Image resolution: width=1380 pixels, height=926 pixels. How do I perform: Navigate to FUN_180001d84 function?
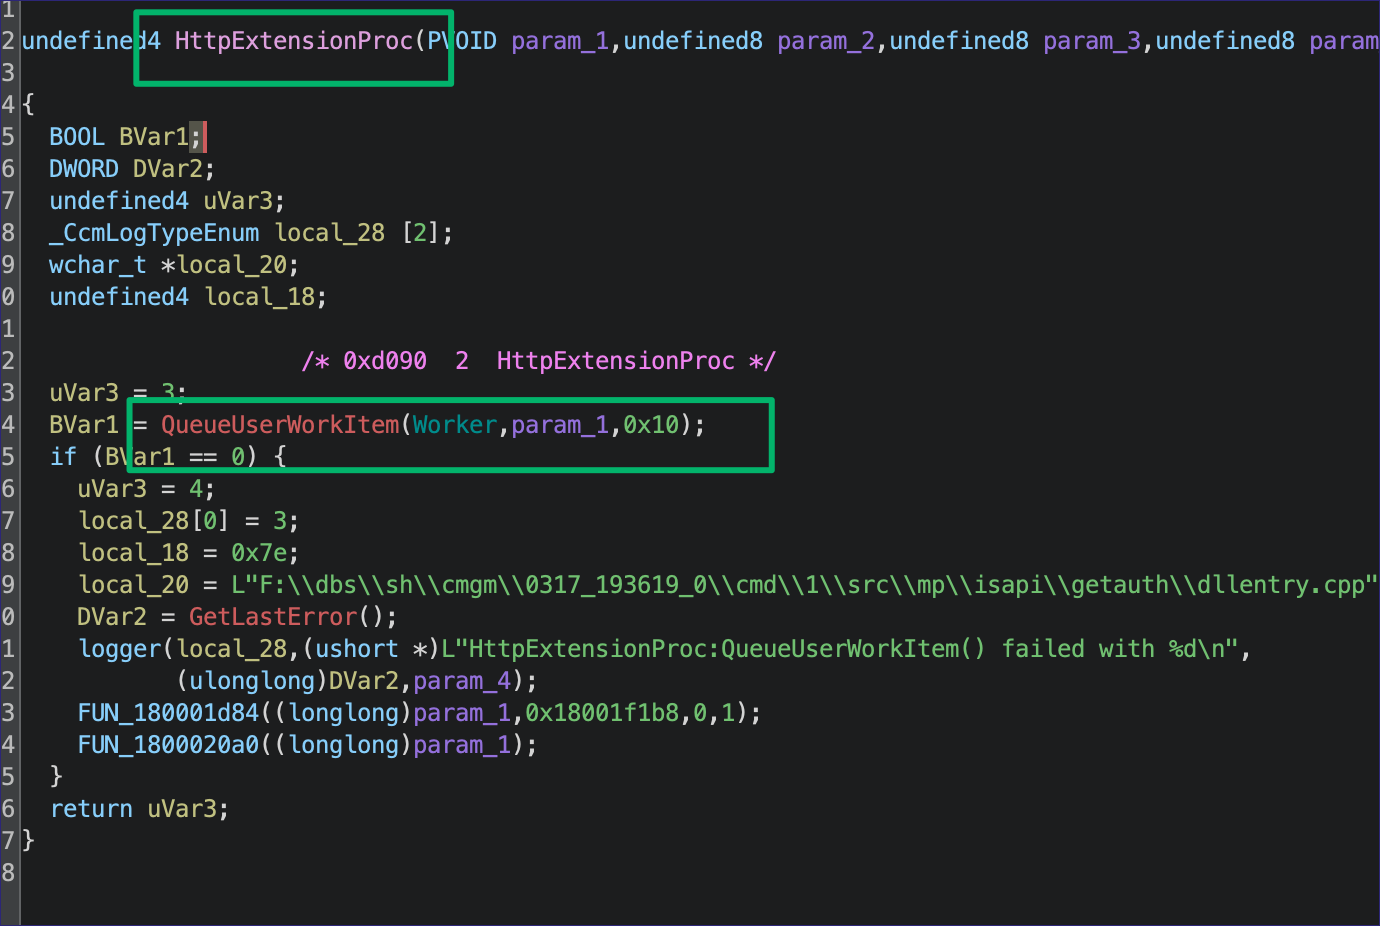[x=168, y=713]
